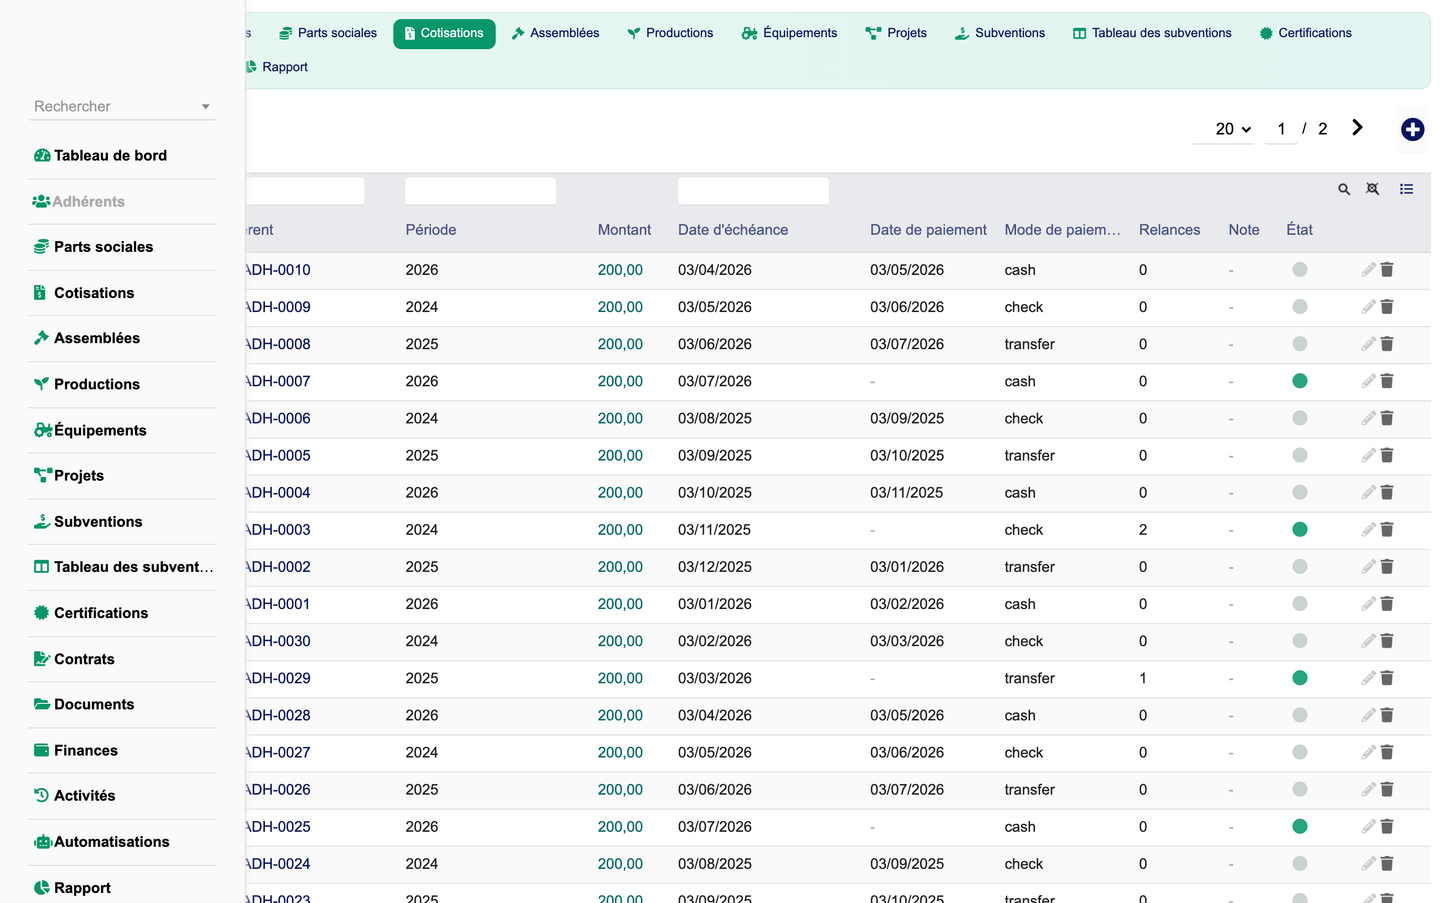The height and width of the screenshot is (903, 1445).
Task: Switch to Assemblées tab in top bar
Action: (555, 33)
